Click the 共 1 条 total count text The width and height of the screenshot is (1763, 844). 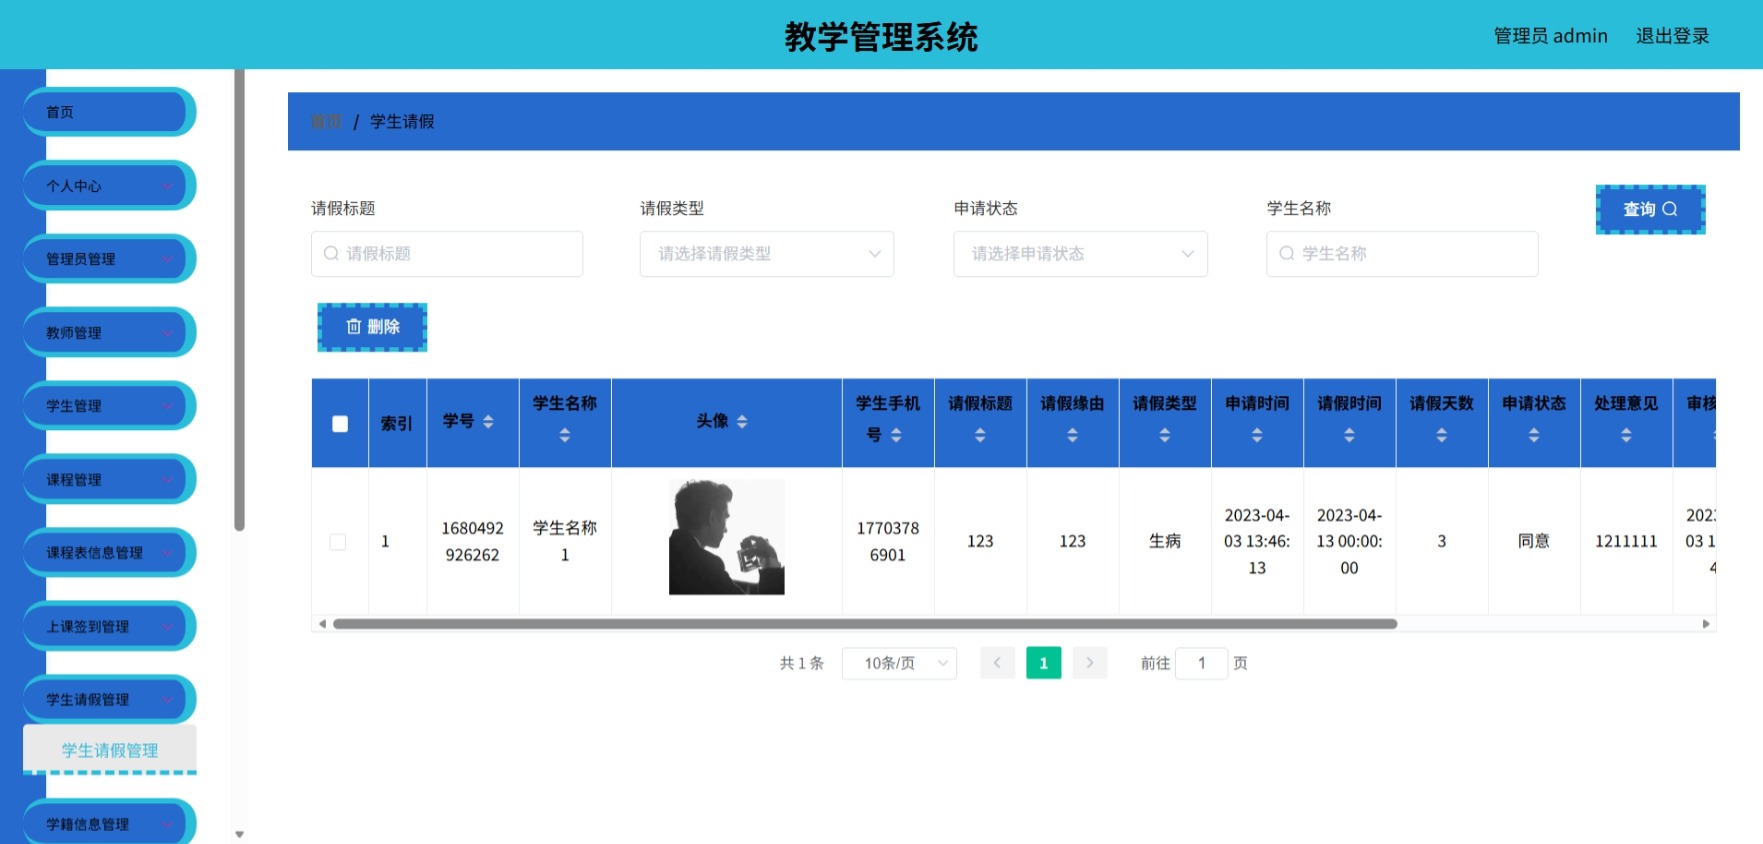(802, 663)
